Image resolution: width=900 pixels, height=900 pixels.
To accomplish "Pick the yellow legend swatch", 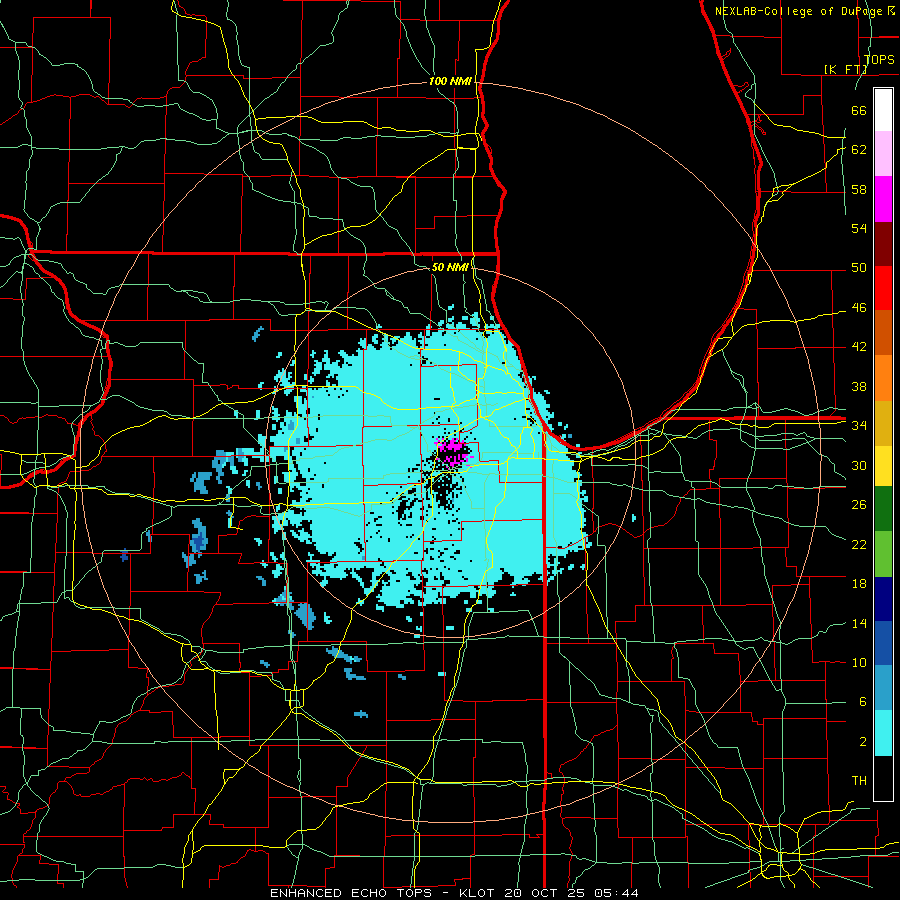I will pyautogui.click(x=883, y=465).
